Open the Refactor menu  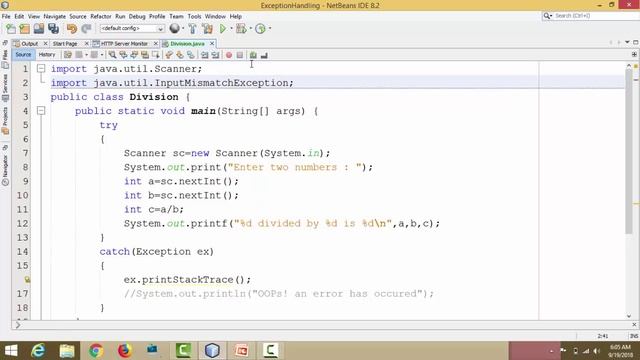coord(101,16)
